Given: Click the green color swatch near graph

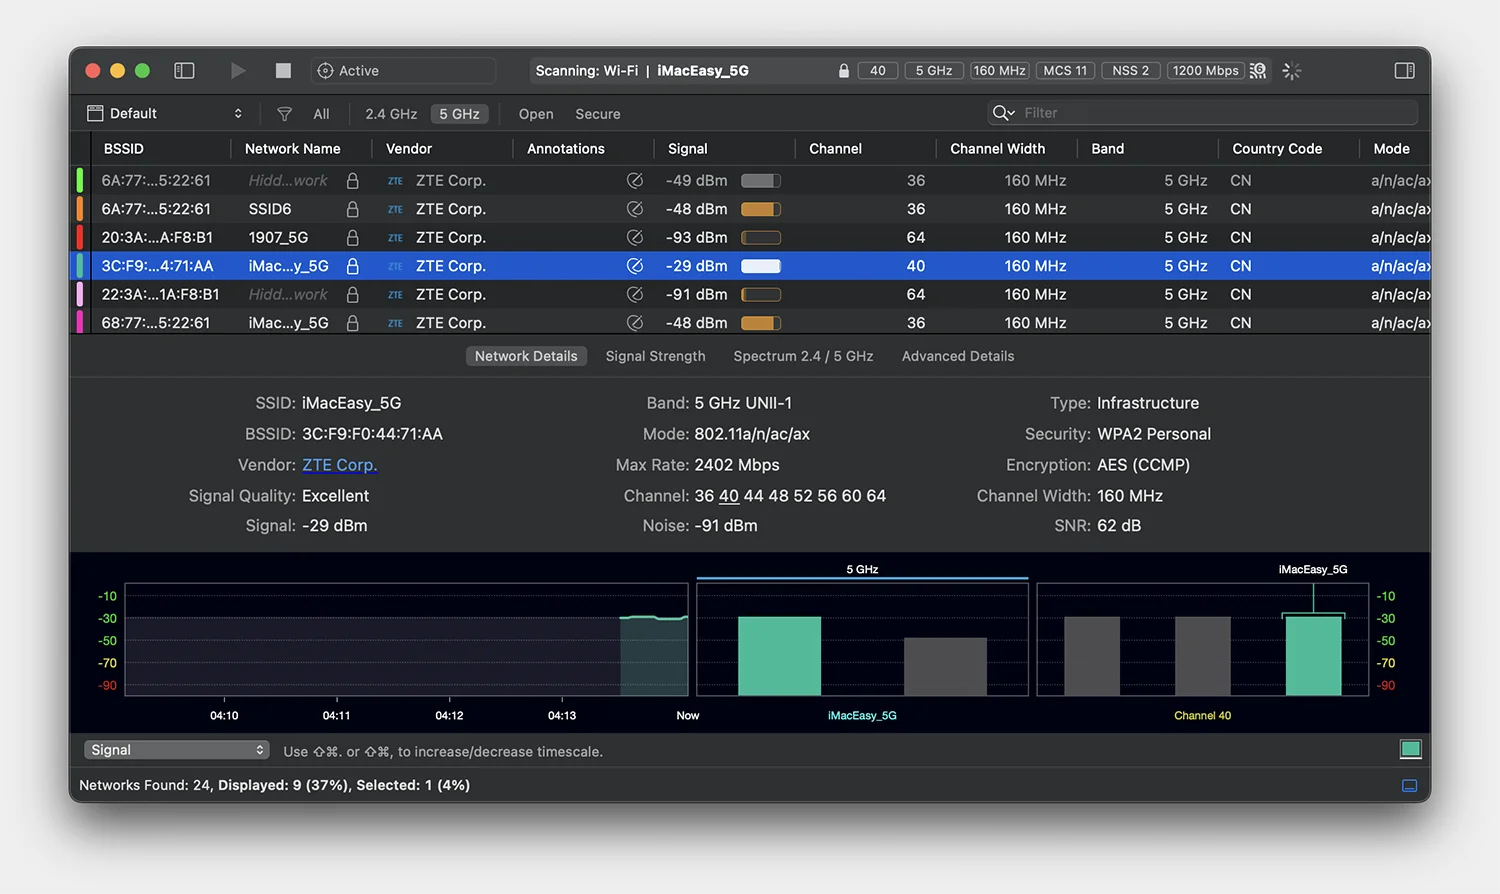Looking at the screenshot, I should click(x=1410, y=750).
